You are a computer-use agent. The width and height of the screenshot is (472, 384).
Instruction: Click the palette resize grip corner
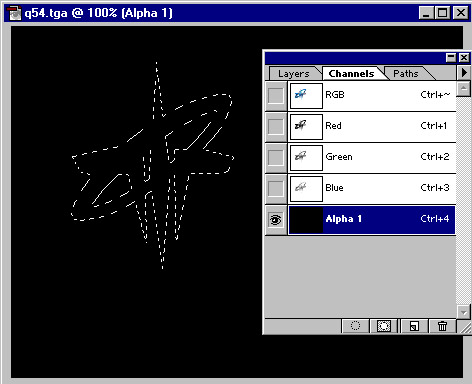(464, 326)
